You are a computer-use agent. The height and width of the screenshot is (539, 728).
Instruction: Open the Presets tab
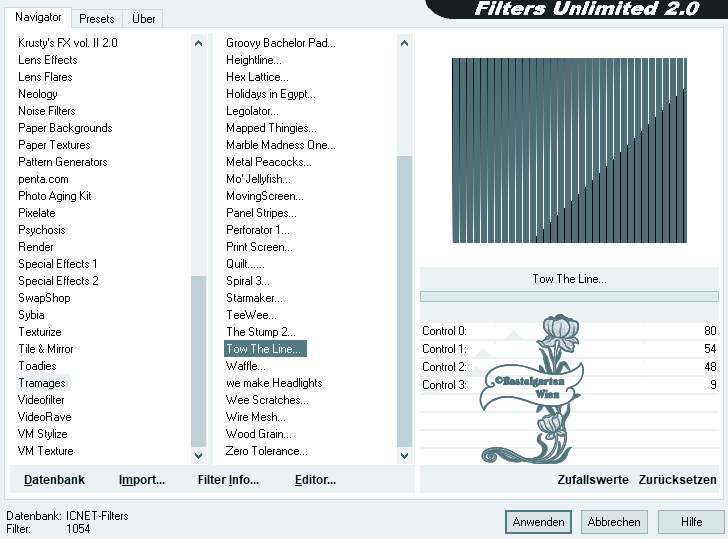click(97, 19)
